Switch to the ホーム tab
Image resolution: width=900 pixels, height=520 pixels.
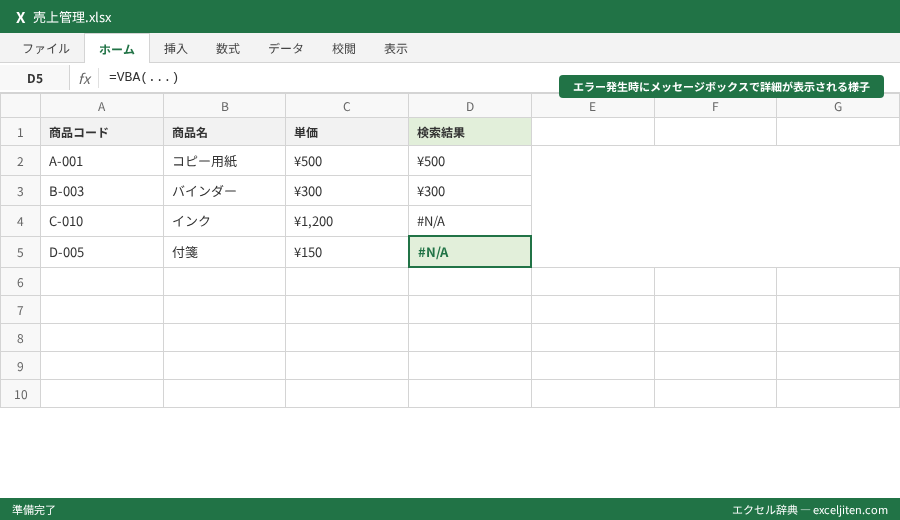117,49
